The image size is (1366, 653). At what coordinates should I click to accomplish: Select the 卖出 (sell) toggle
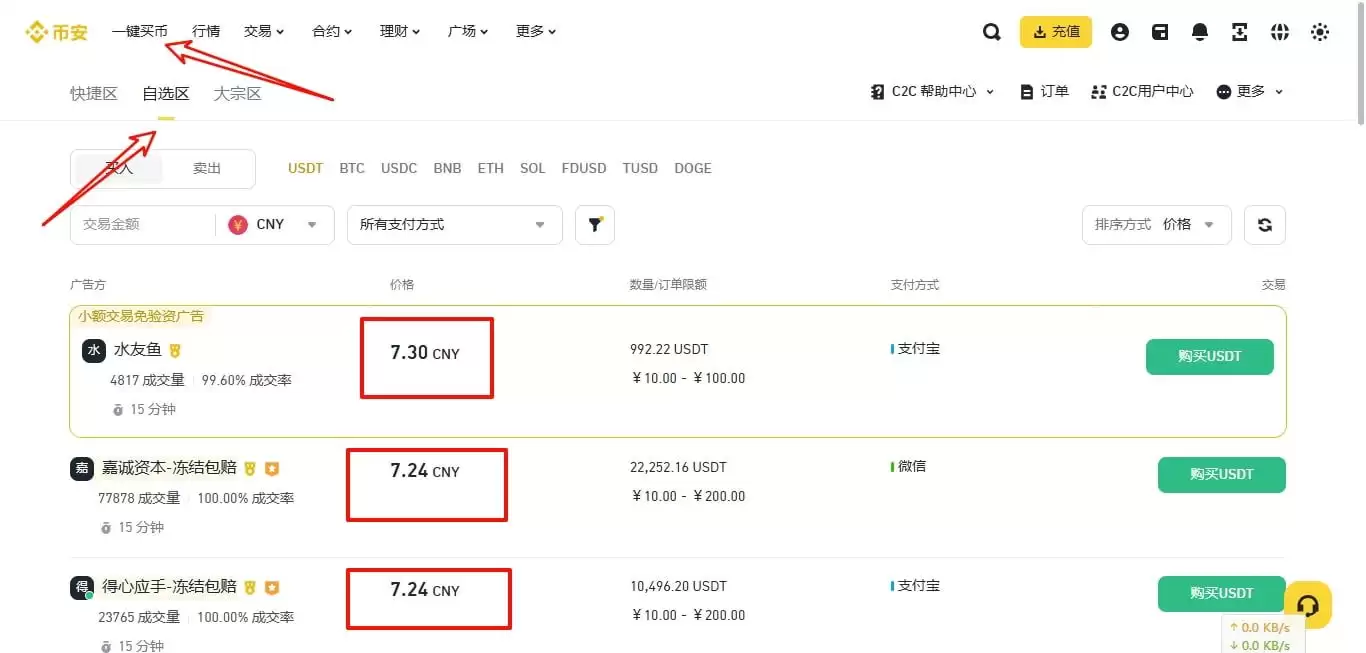point(207,168)
